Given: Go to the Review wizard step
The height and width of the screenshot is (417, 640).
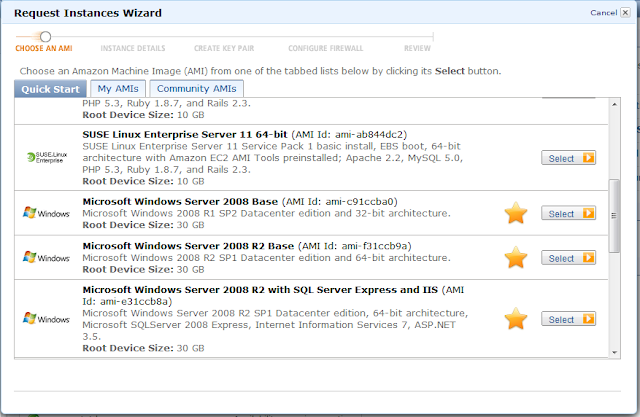Looking at the screenshot, I should pyautogui.click(x=417, y=48).
